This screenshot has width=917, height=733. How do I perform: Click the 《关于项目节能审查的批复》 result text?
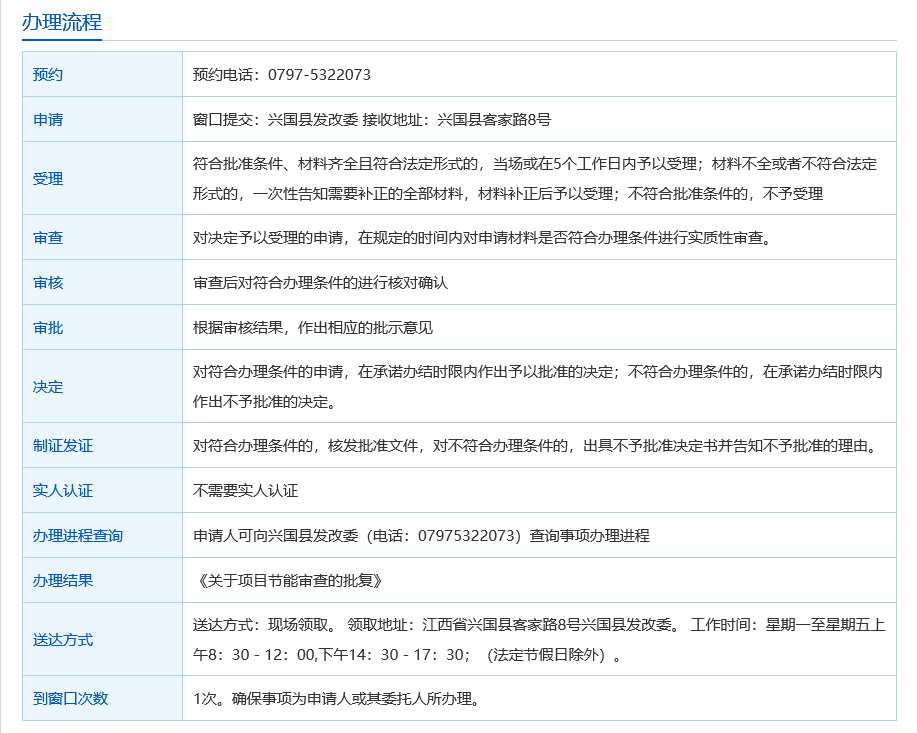288,581
